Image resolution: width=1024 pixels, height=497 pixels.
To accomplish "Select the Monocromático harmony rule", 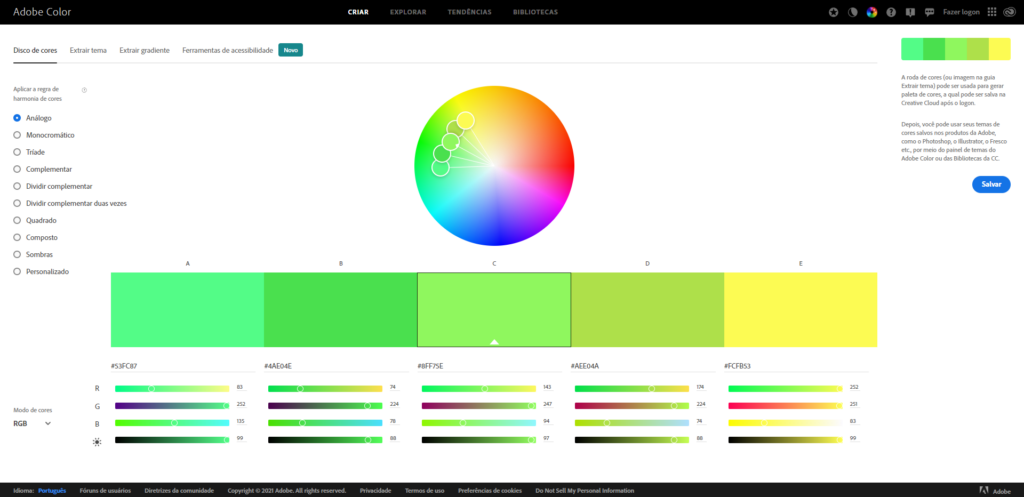I will click(x=44, y=135).
